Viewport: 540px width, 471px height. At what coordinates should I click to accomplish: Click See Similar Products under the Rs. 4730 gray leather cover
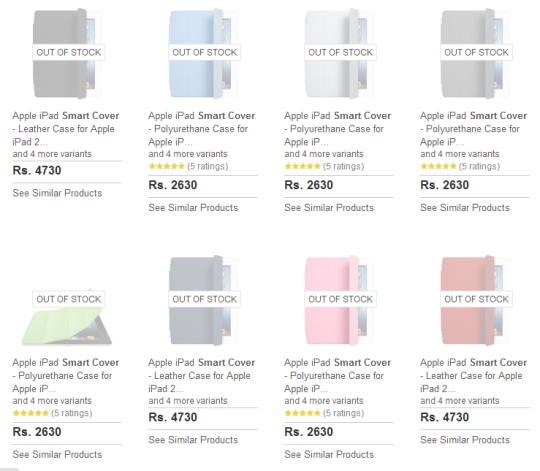pyautogui.click(x=57, y=193)
